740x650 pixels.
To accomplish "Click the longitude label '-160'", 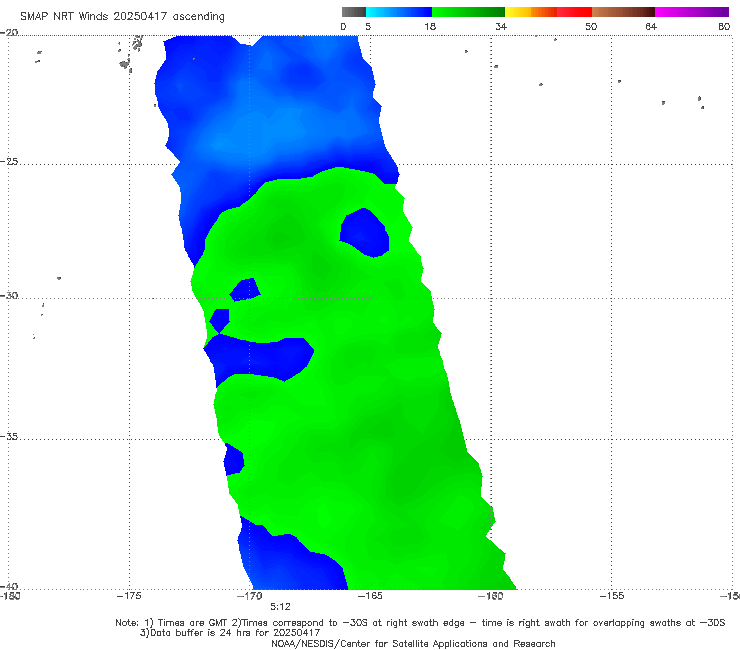I will (x=490, y=596).
